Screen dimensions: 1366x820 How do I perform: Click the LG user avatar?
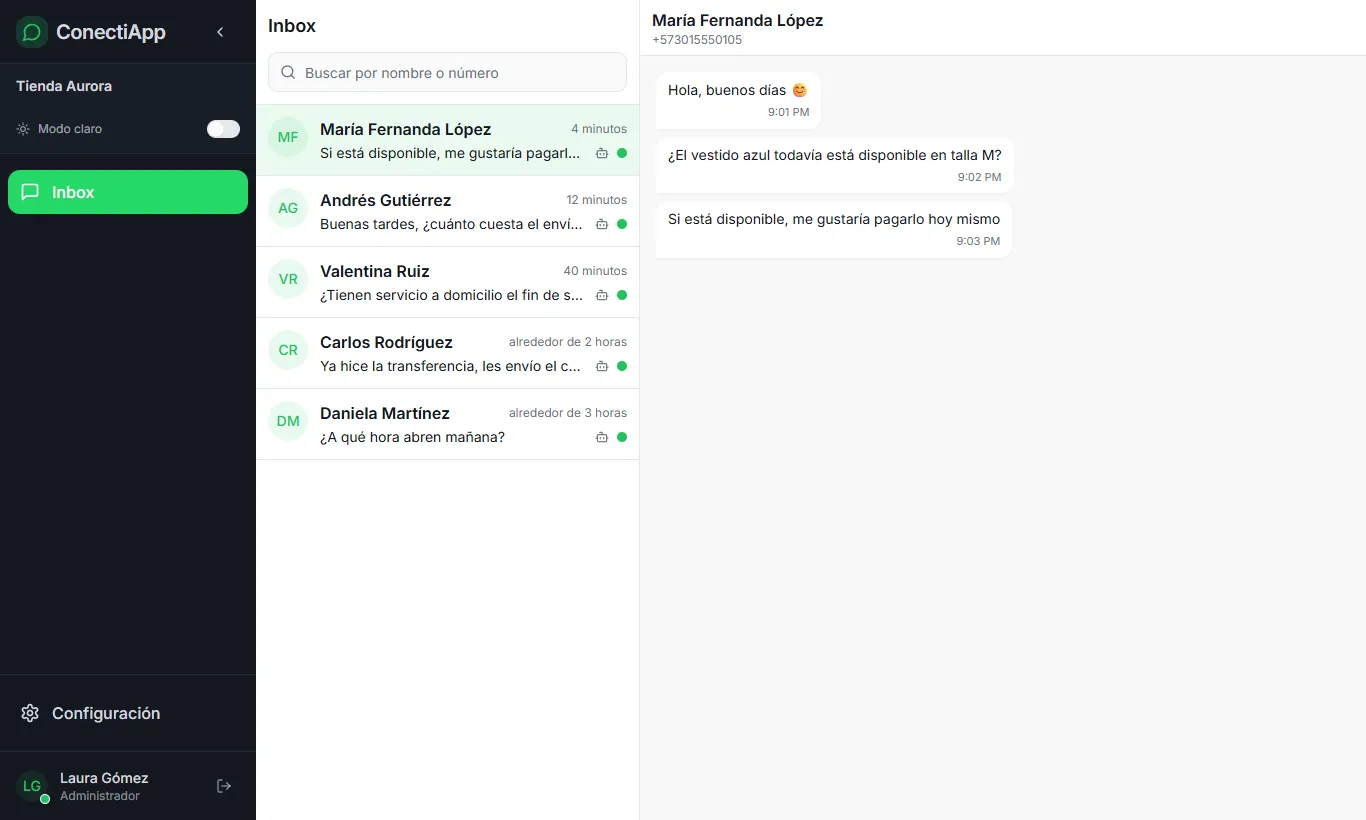click(32, 786)
